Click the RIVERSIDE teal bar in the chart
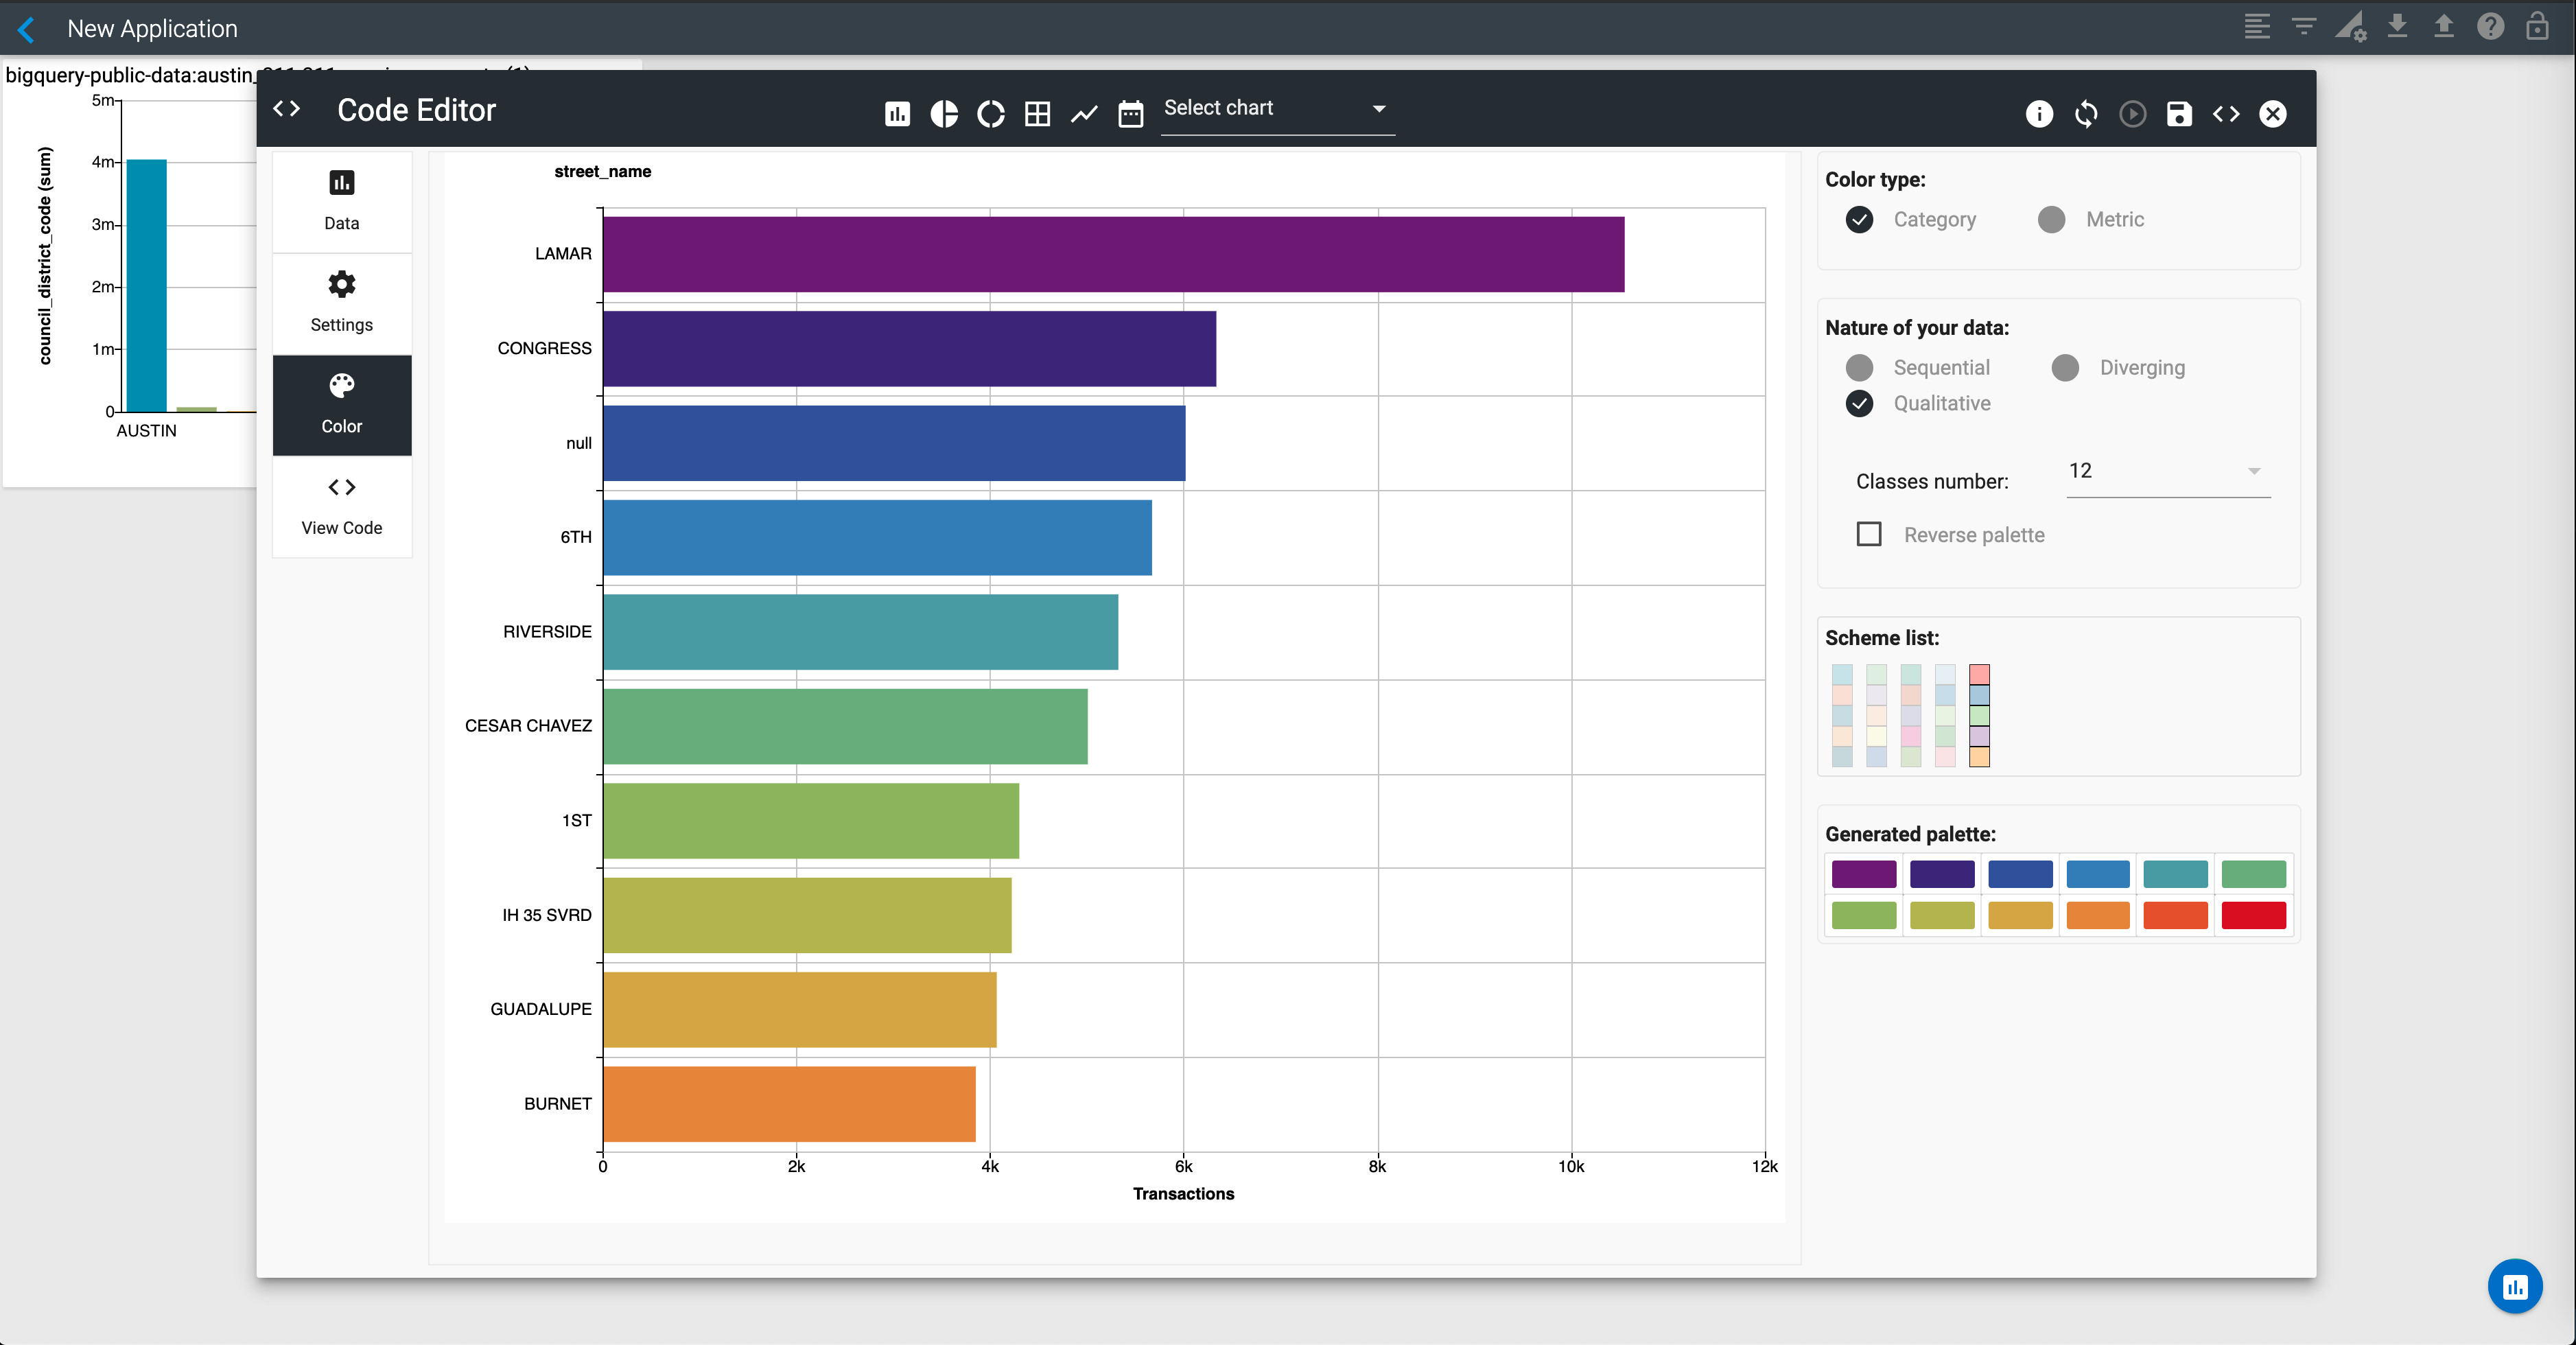The image size is (2576, 1345). pos(860,632)
